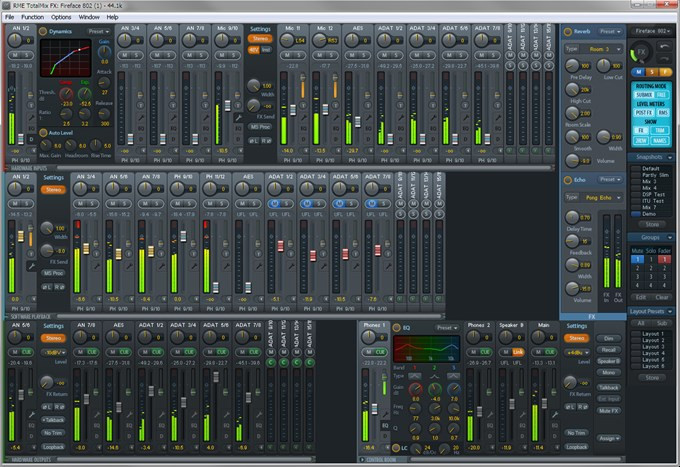Click the Dynamics power icon
680x467 pixels.
(43, 31)
